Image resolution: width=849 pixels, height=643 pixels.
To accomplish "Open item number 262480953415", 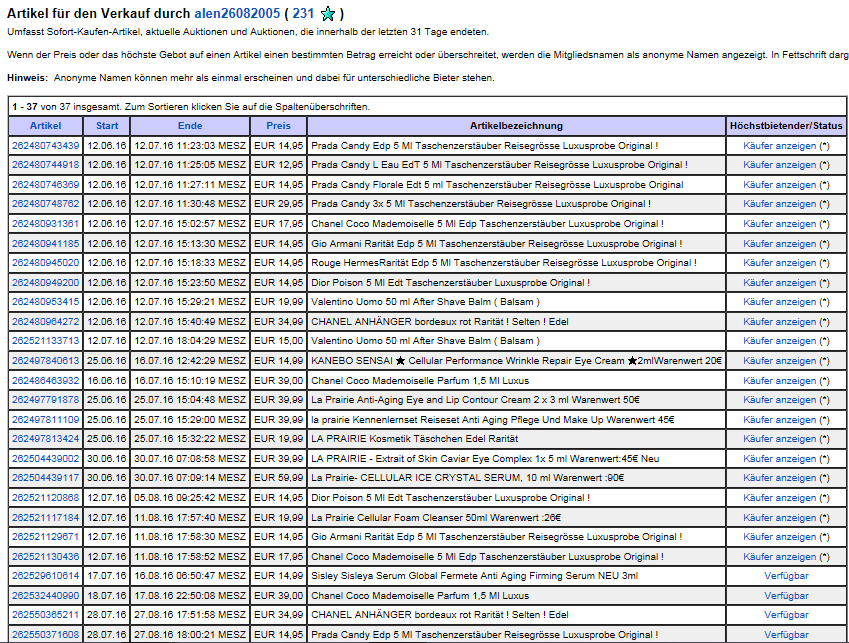I will coord(45,301).
